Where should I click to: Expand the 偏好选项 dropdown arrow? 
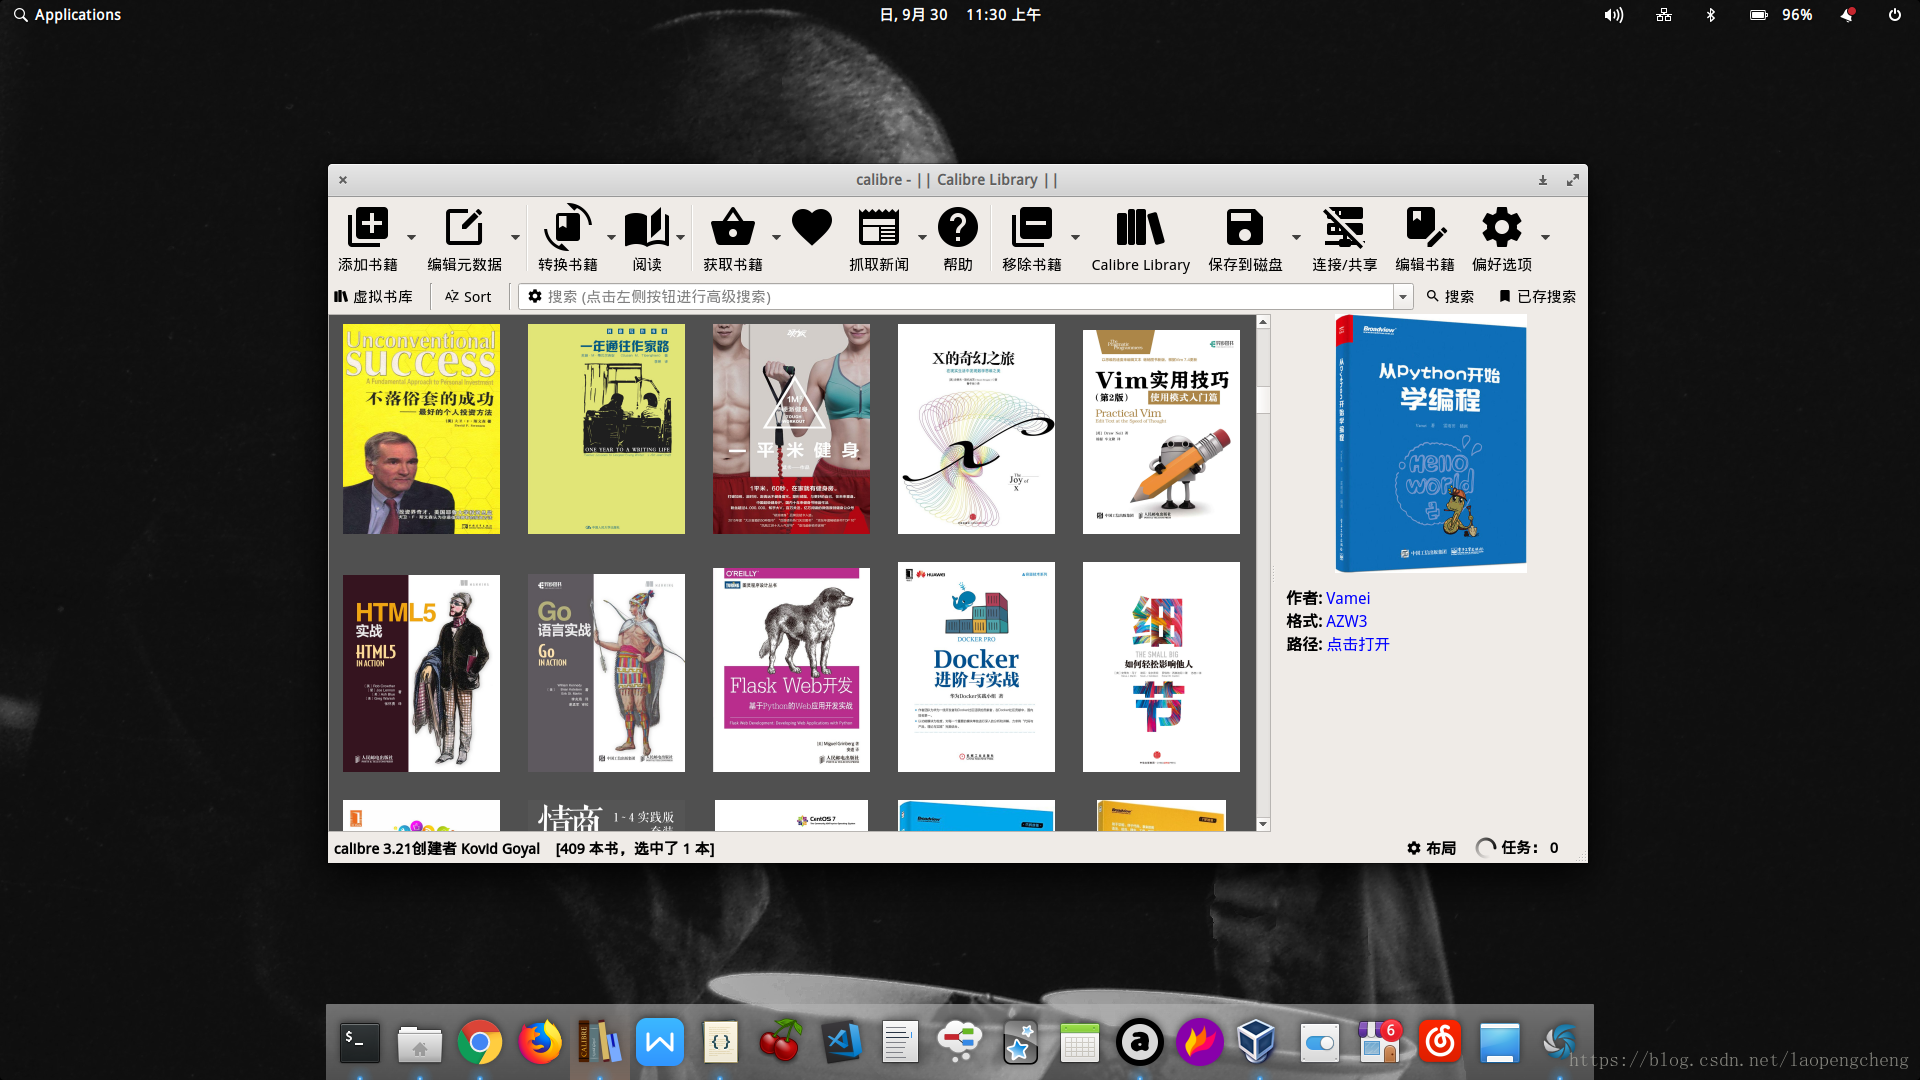click(x=1545, y=238)
